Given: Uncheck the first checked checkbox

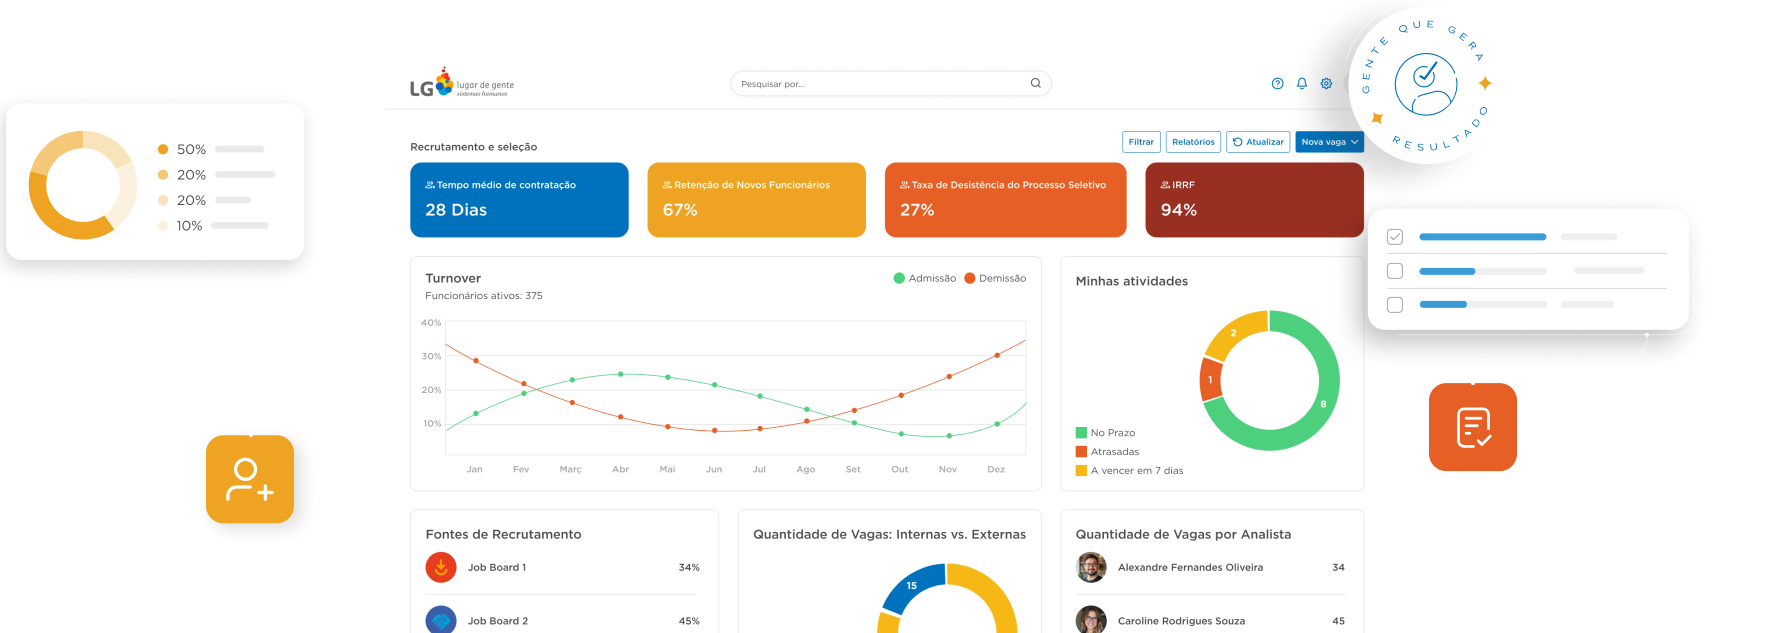Looking at the screenshot, I should (1395, 237).
